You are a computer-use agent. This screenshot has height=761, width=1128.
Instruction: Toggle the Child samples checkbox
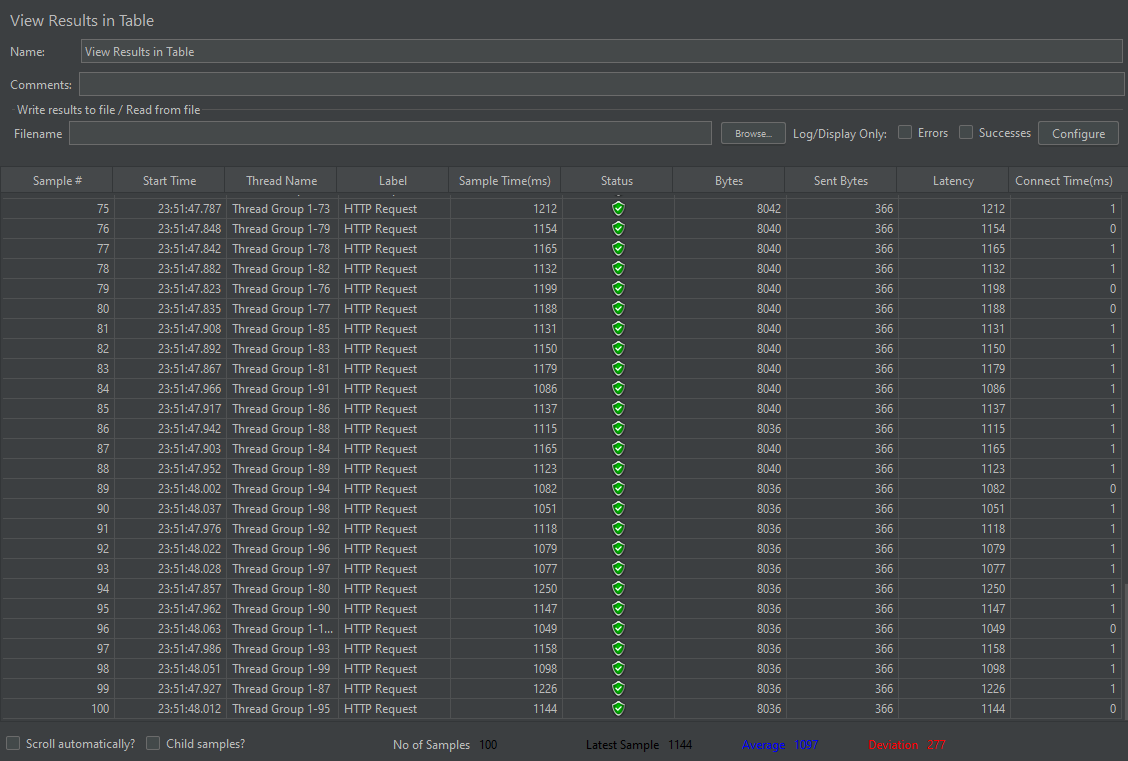tap(153, 743)
